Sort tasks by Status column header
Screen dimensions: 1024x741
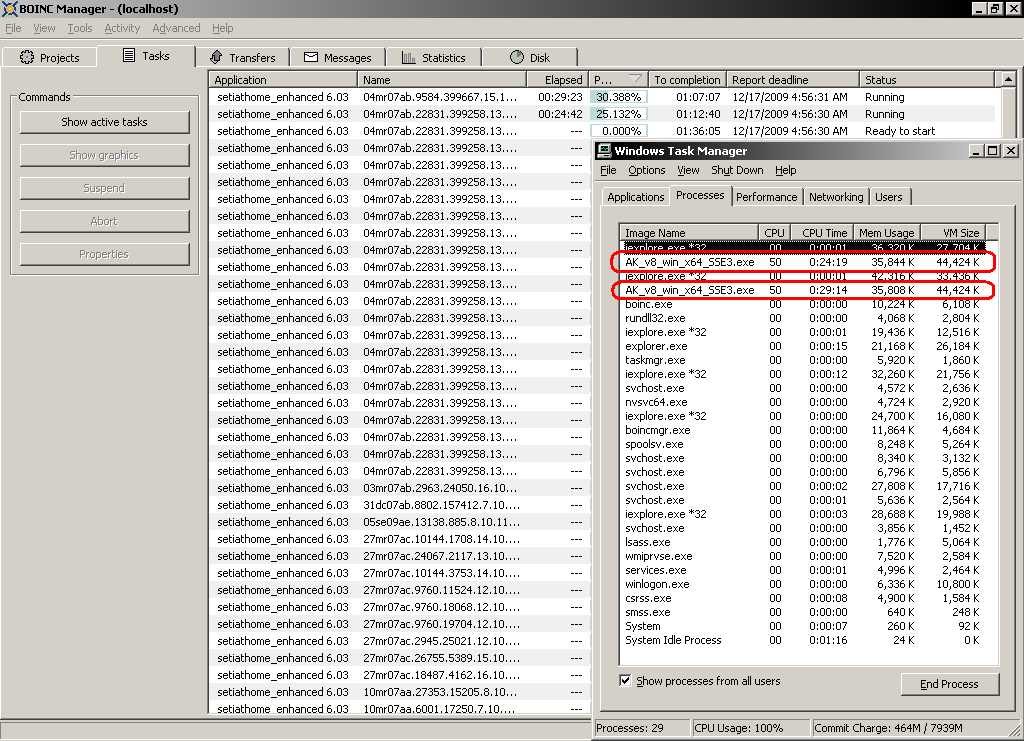point(927,80)
